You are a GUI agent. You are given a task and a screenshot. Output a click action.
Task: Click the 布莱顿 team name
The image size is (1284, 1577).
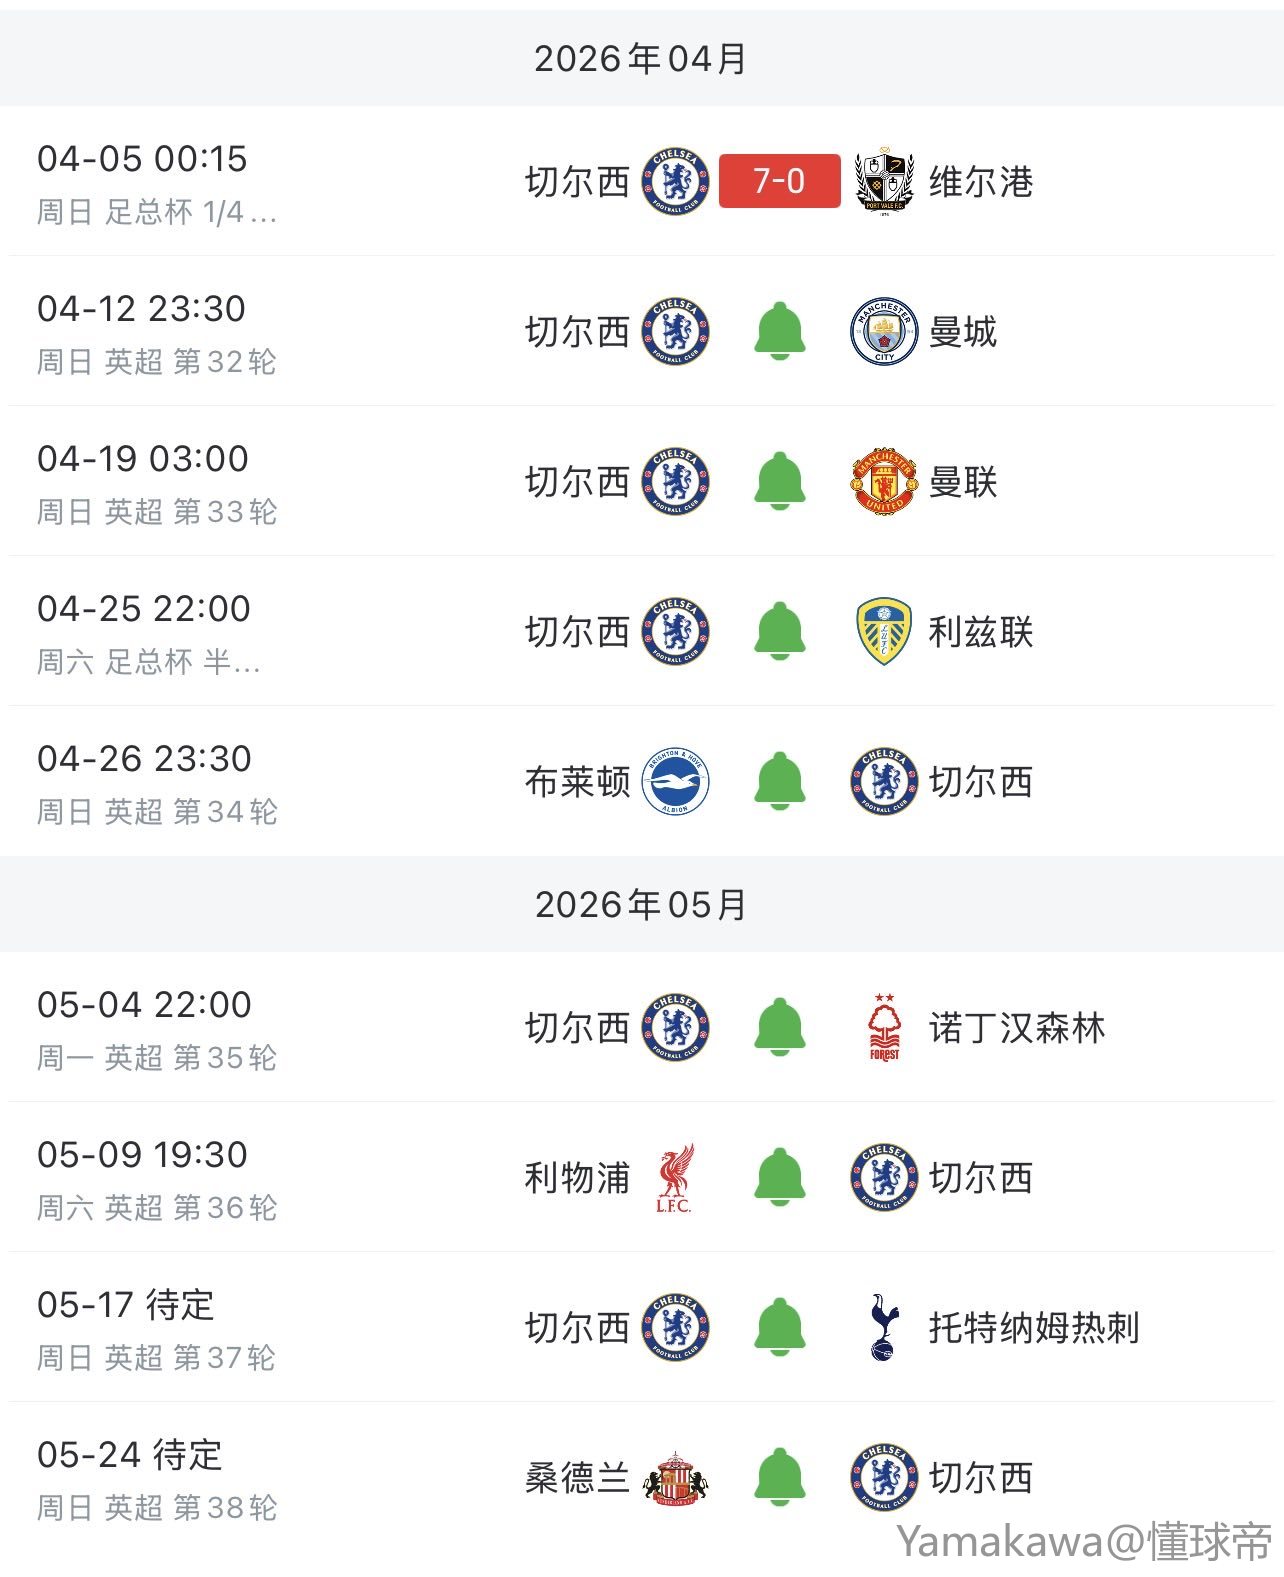[x=577, y=782]
